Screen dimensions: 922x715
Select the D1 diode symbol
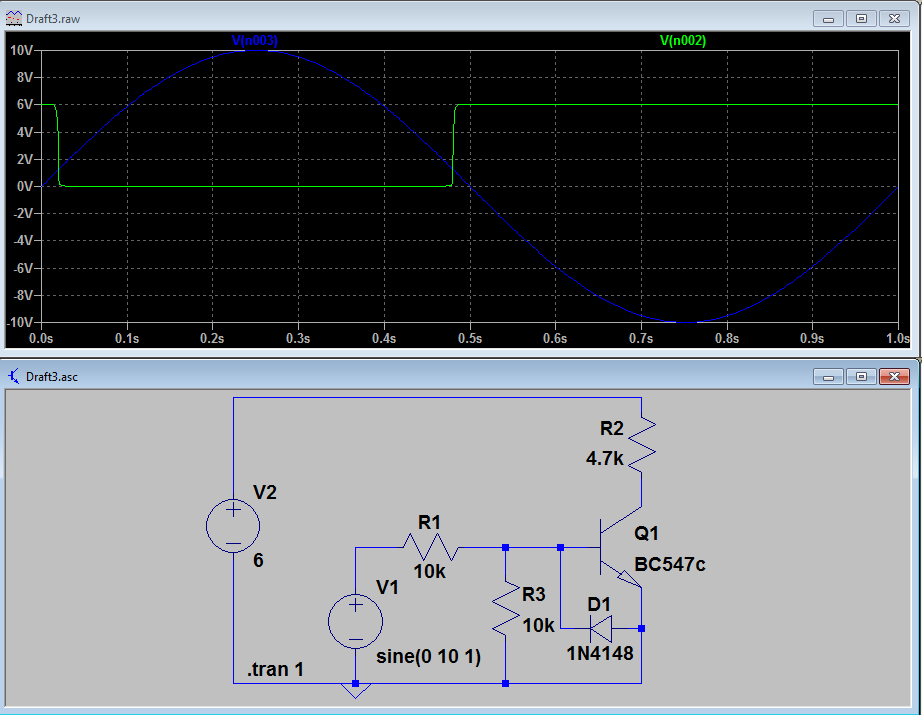tap(600, 629)
